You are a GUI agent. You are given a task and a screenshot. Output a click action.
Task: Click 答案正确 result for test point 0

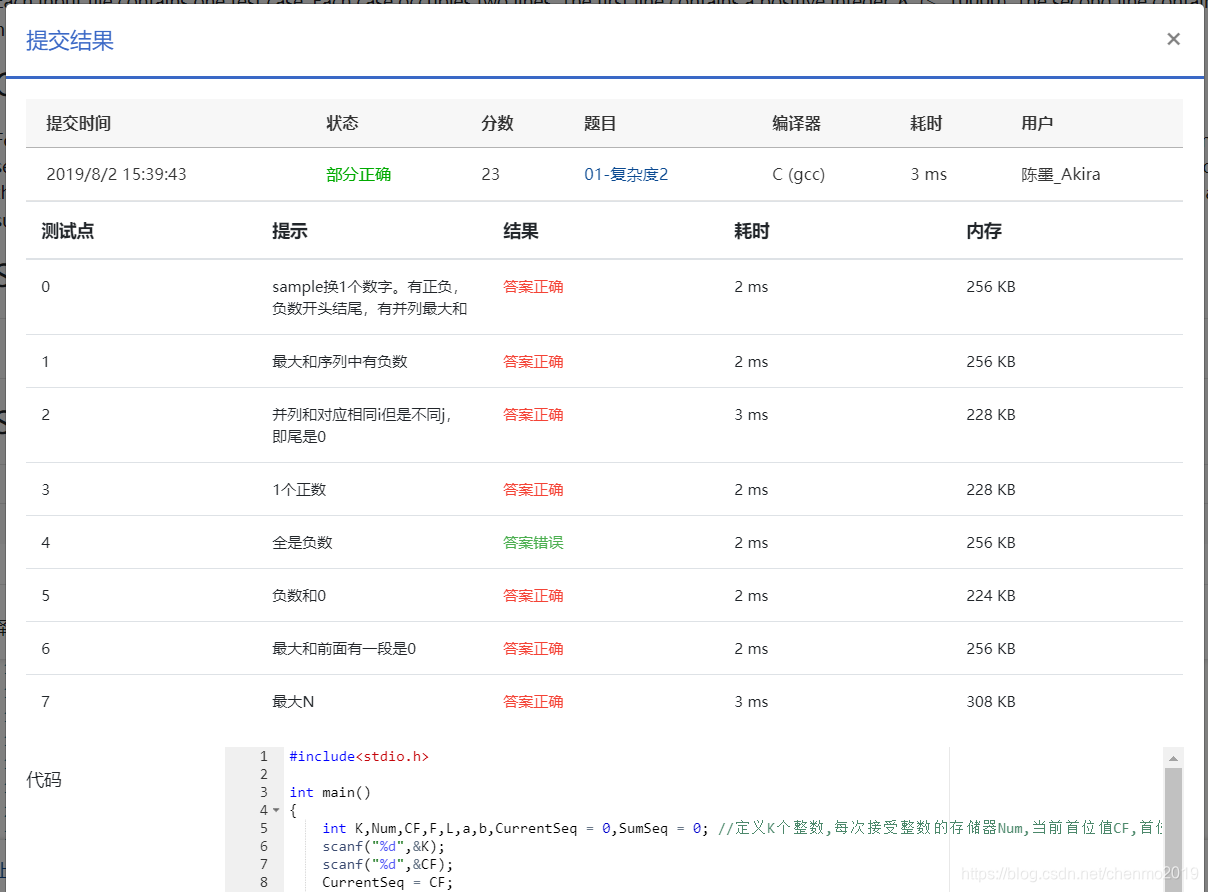(x=533, y=287)
